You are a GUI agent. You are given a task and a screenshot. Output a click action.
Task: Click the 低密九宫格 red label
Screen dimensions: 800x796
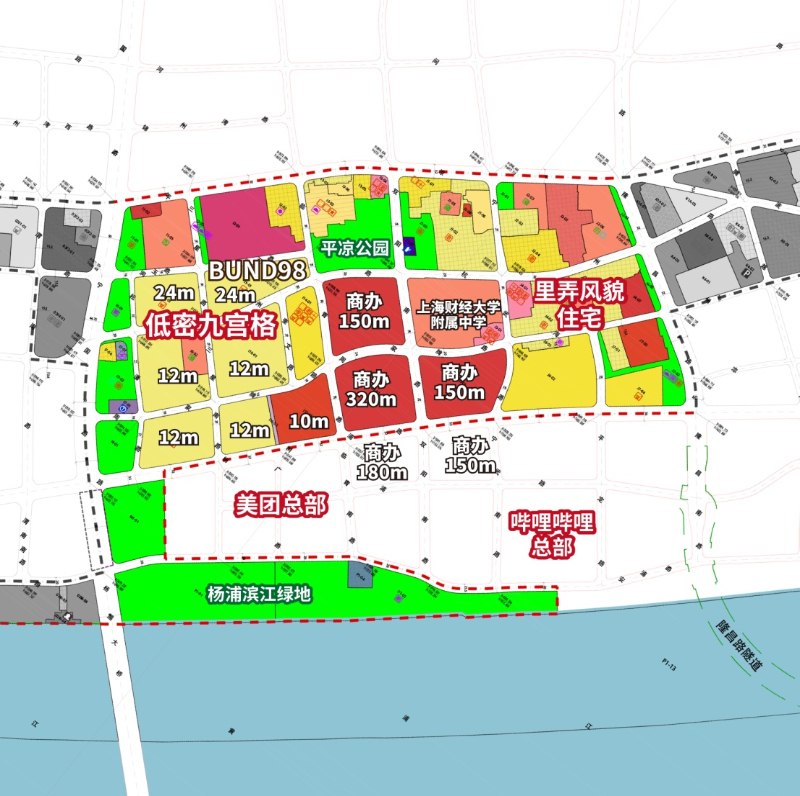pyautogui.click(x=210, y=326)
